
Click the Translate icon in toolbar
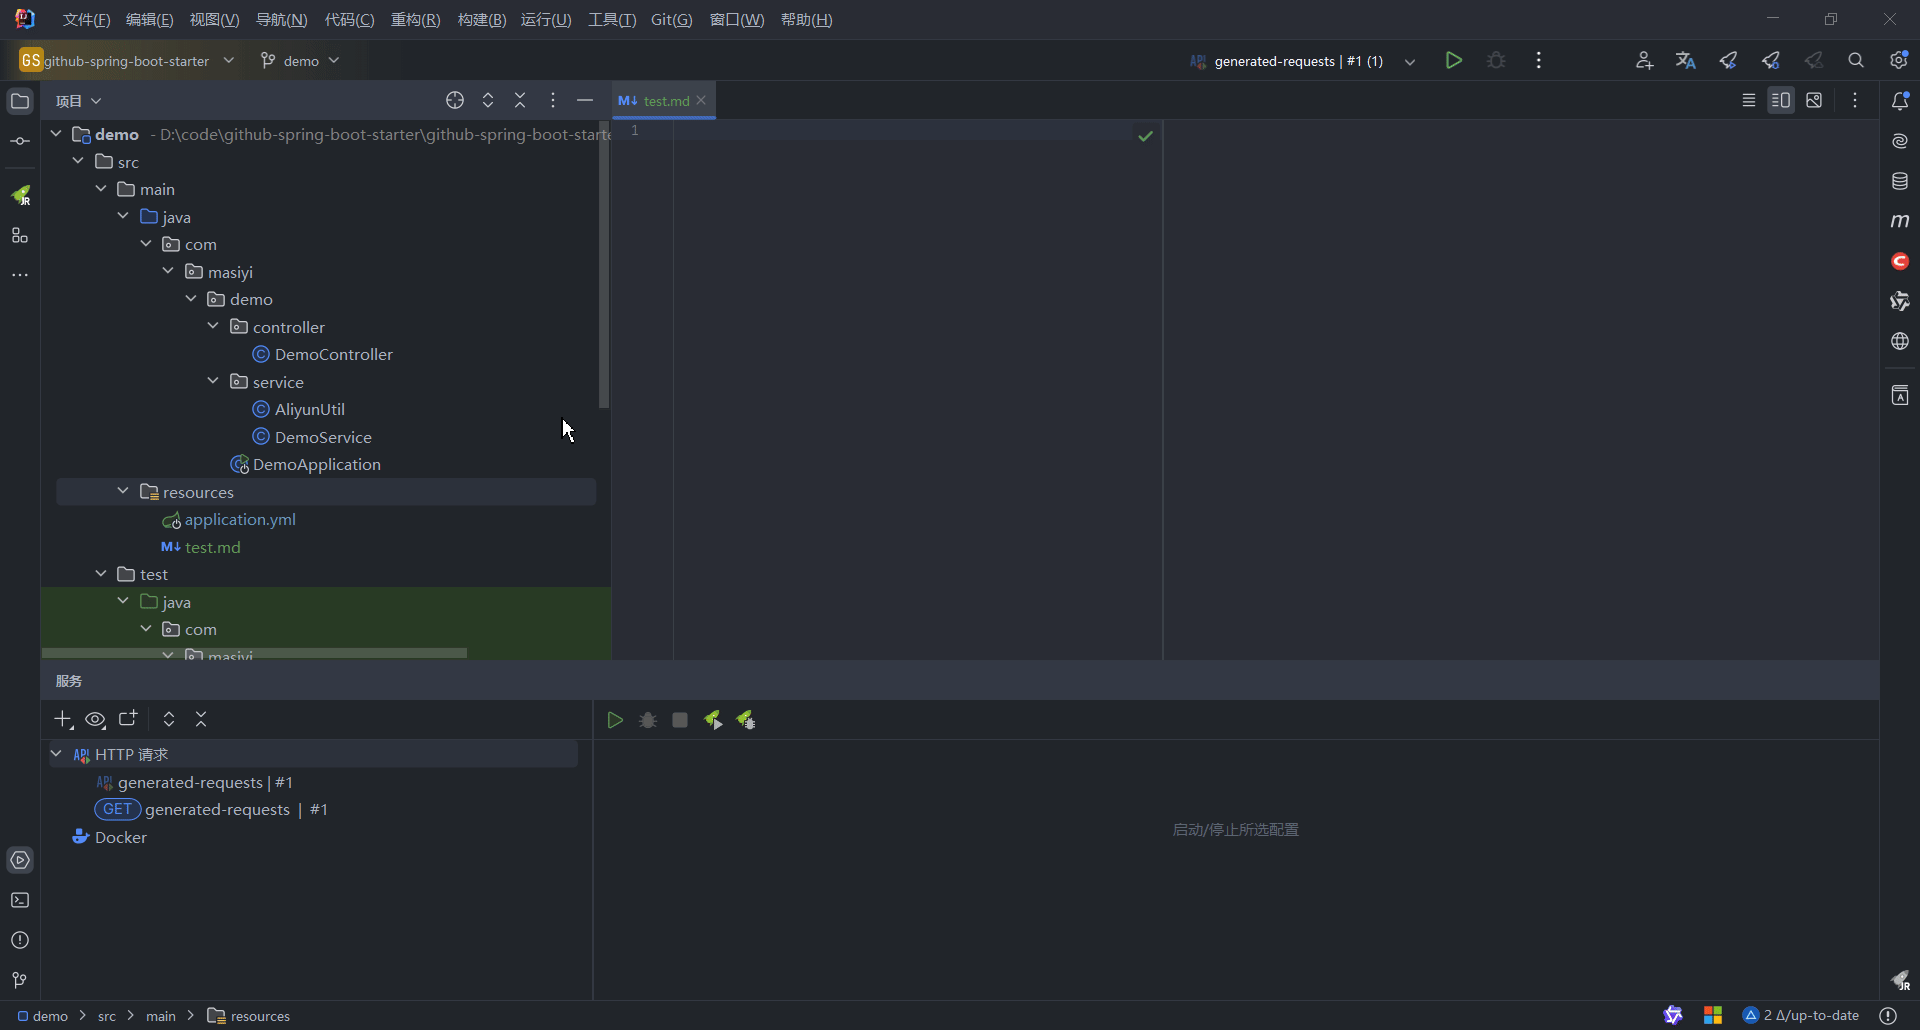click(1686, 61)
